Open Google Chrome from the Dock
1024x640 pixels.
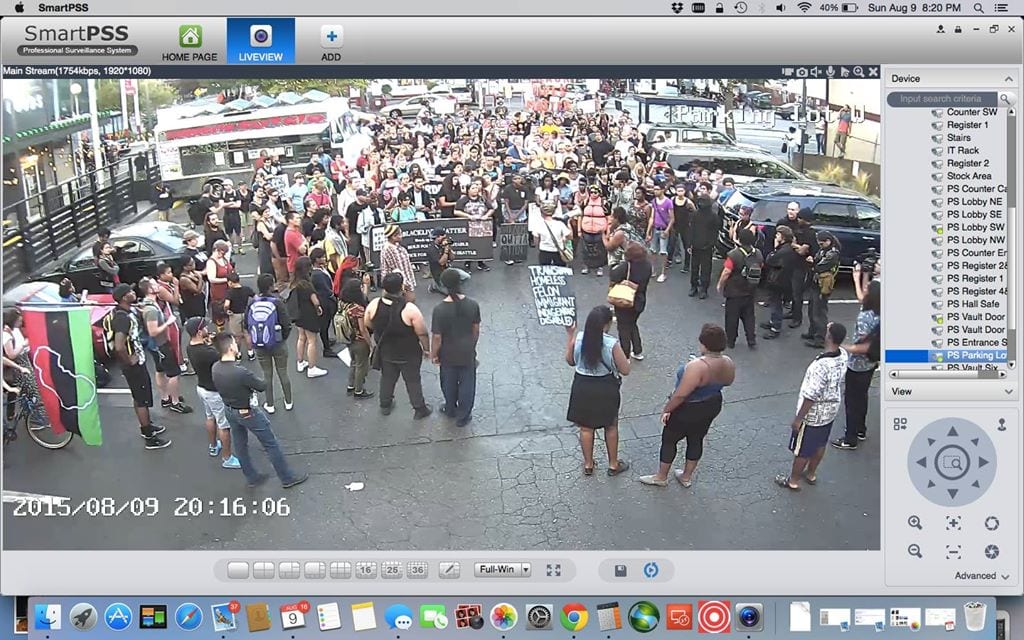574,617
